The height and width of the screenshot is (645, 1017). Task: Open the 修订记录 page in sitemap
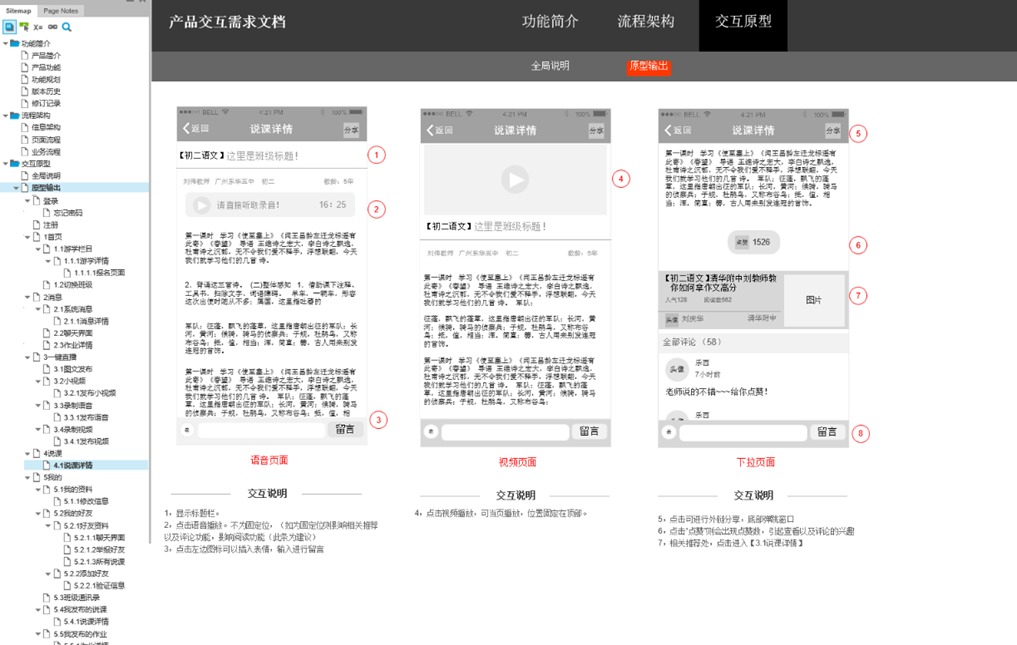coord(45,103)
